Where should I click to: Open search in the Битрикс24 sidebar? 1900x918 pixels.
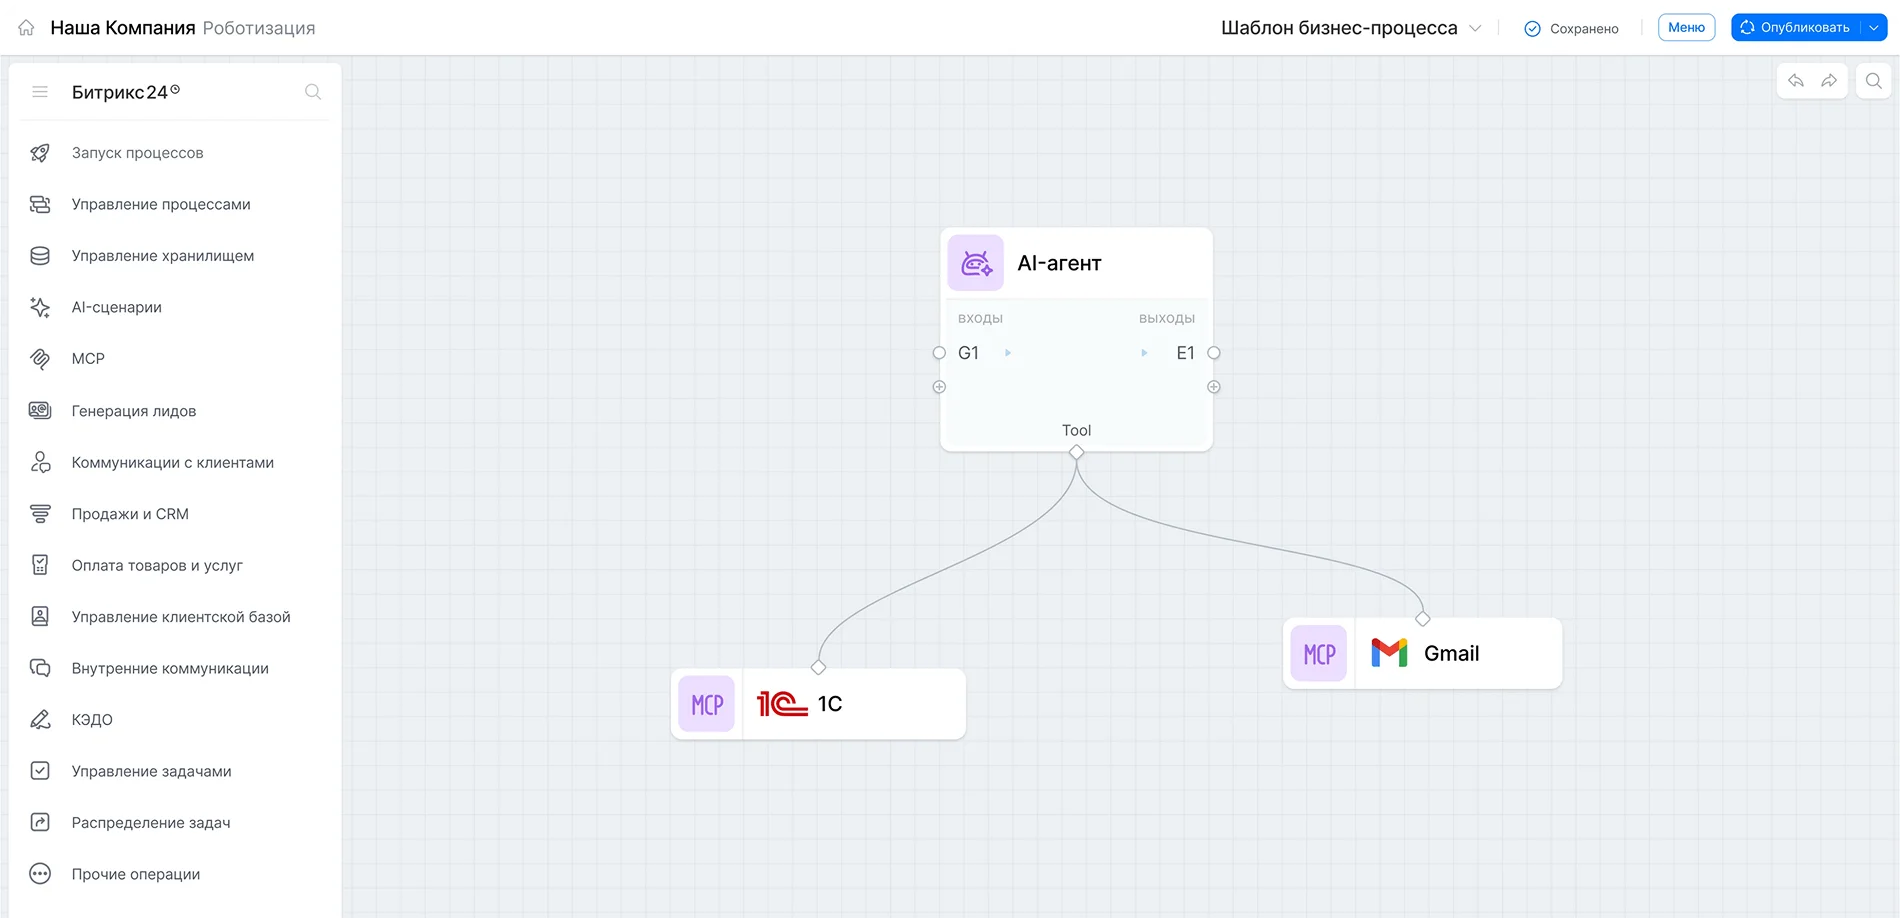[313, 92]
